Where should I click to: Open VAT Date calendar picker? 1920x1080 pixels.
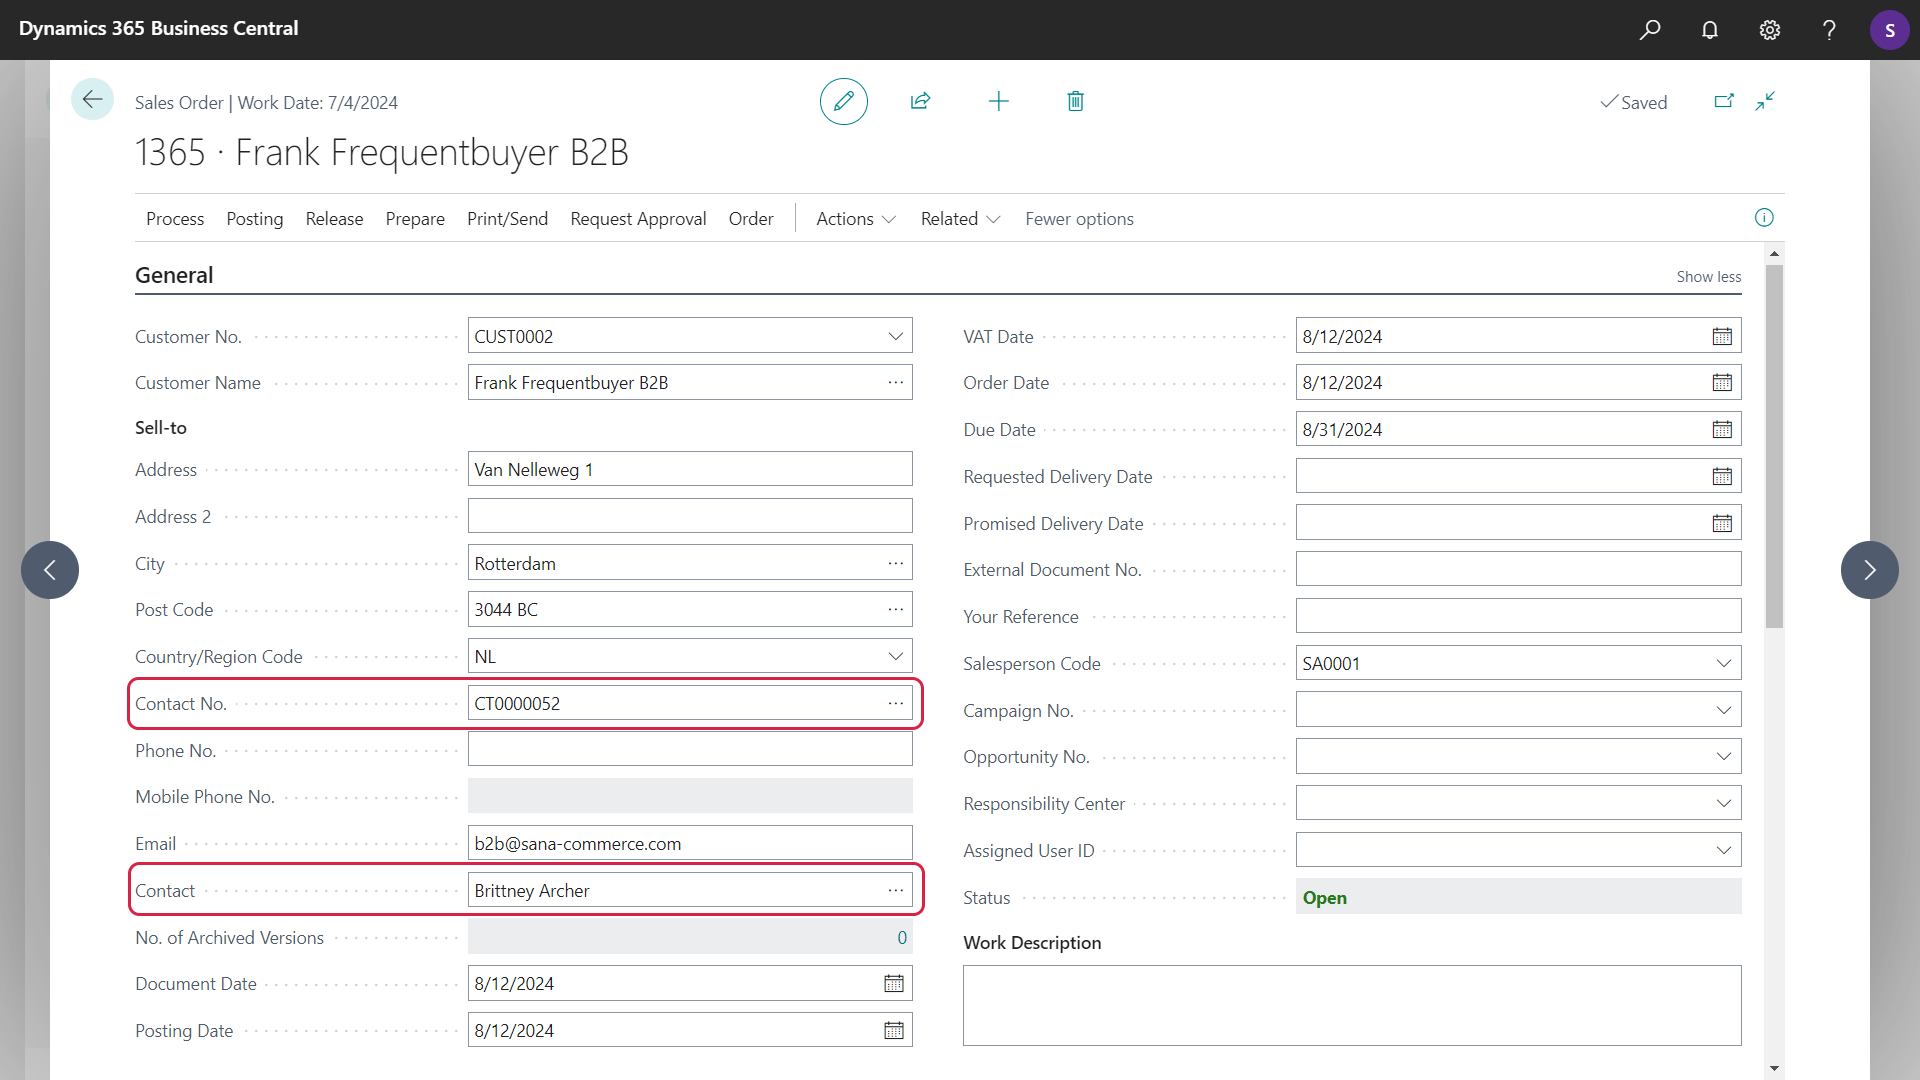(x=1722, y=337)
